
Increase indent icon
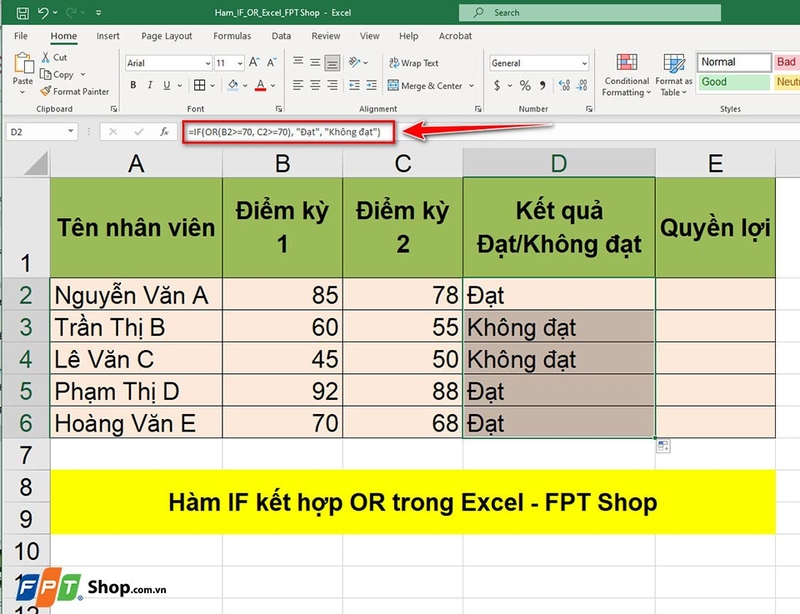(371, 85)
